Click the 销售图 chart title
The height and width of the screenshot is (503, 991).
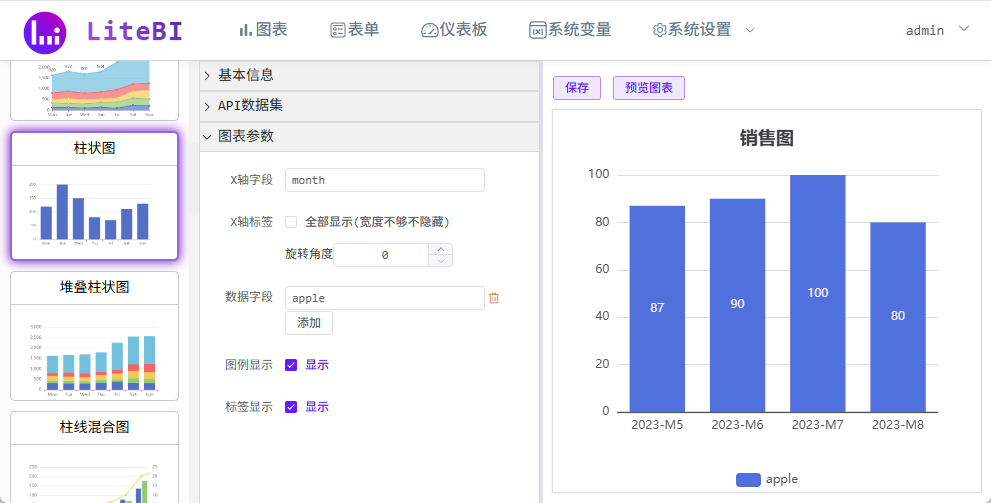(x=767, y=138)
